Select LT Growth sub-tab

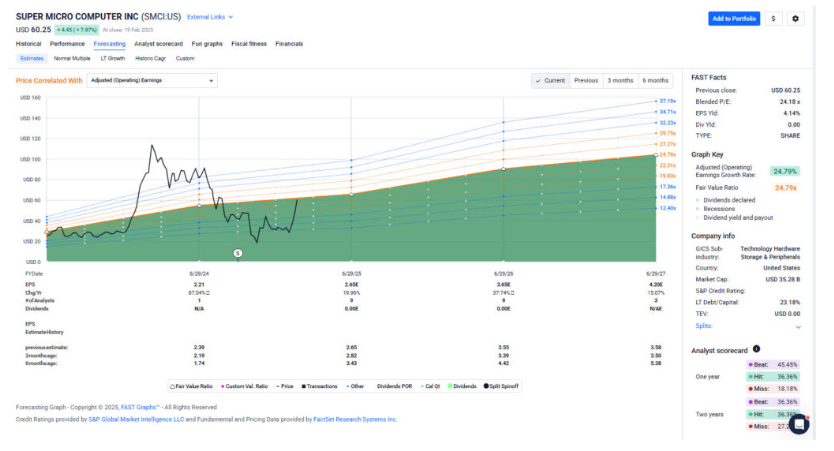tap(113, 59)
